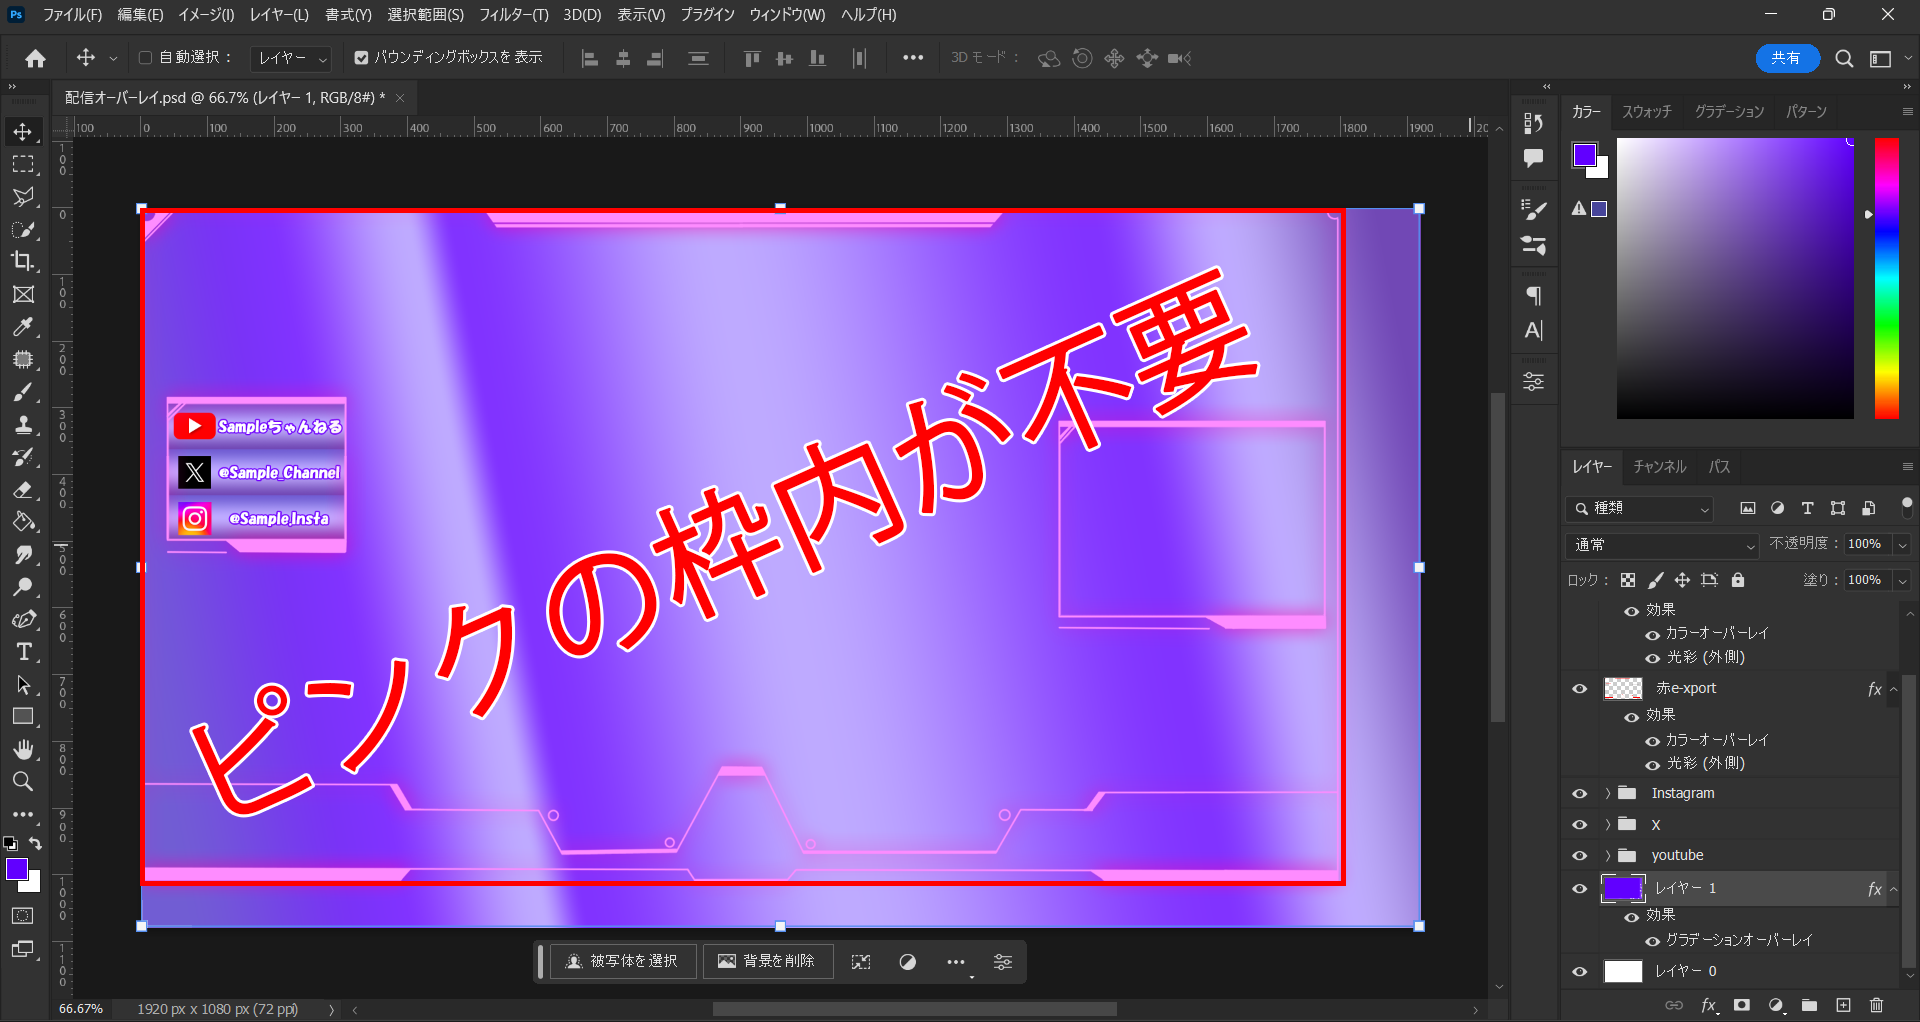The width and height of the screenshot is (1920, 1022).
Task: Open the layer filter 種類 dropdown
Action: click(1640, 509)
